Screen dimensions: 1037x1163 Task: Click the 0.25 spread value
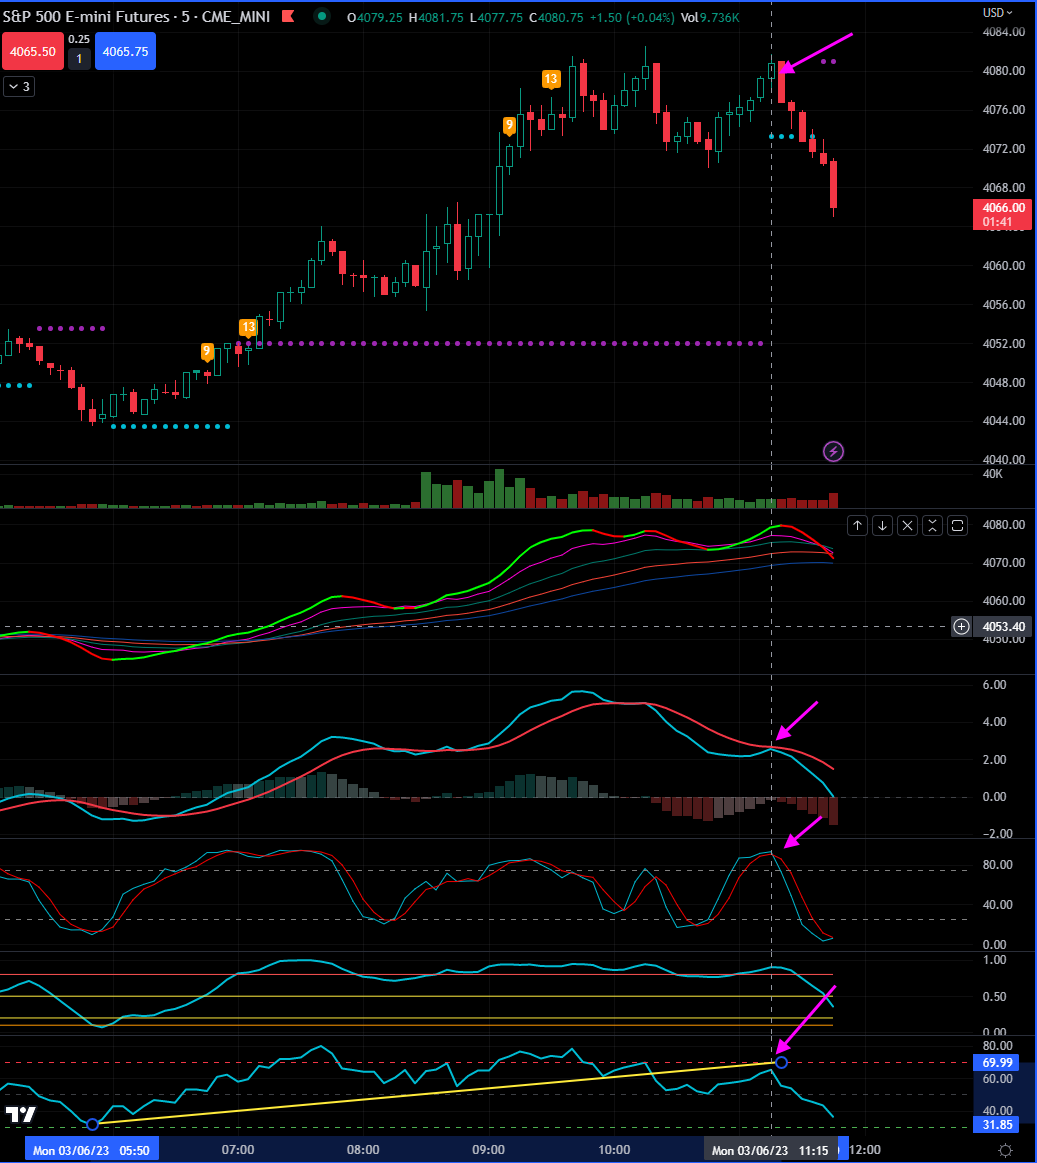pos(79,39)
